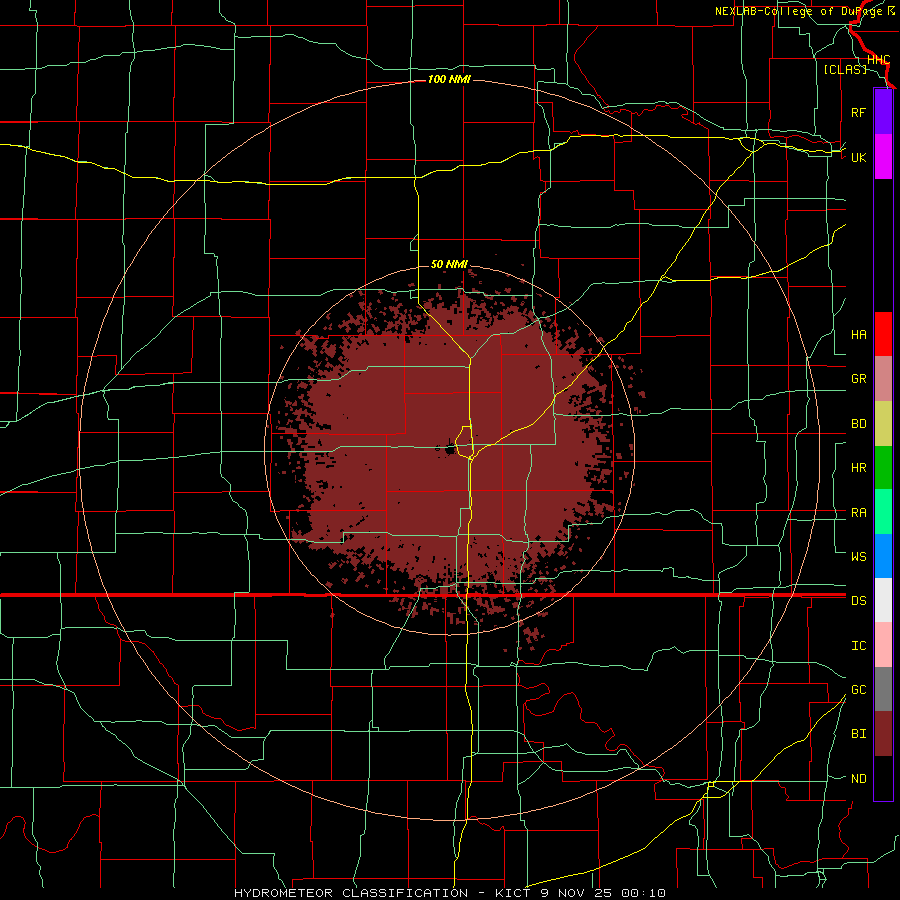Click the 00:10 time stamp
The image size is (900, 900).
coord(641,893)
